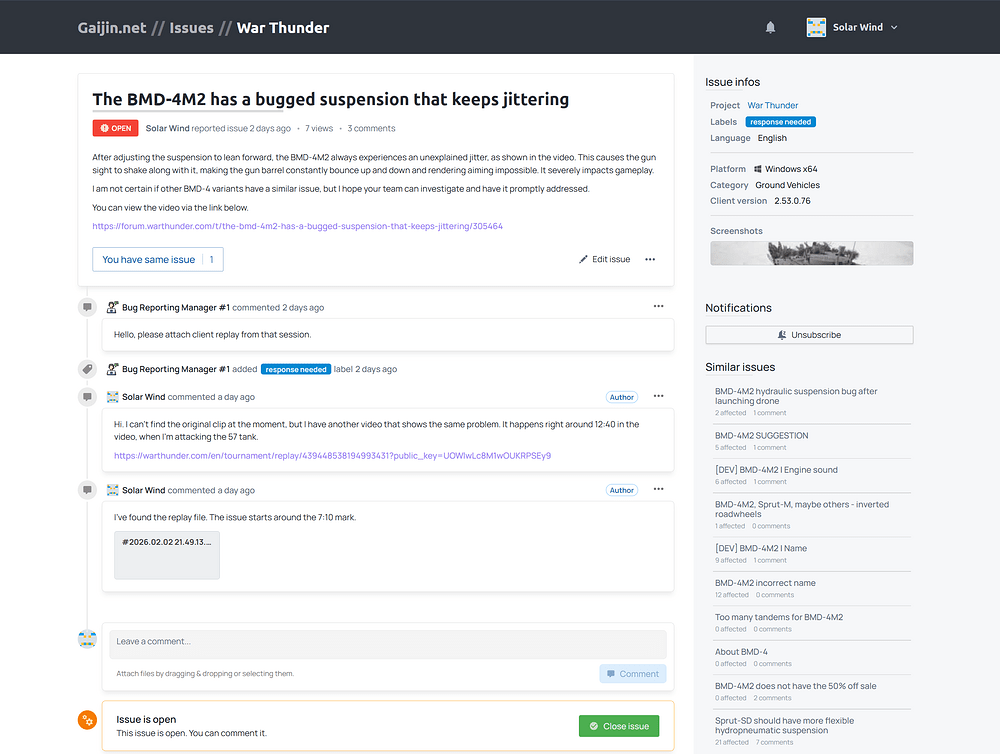Screen dimensions: 1000x754
Task: Click the orange issue status icon
Action: (88, 719)
